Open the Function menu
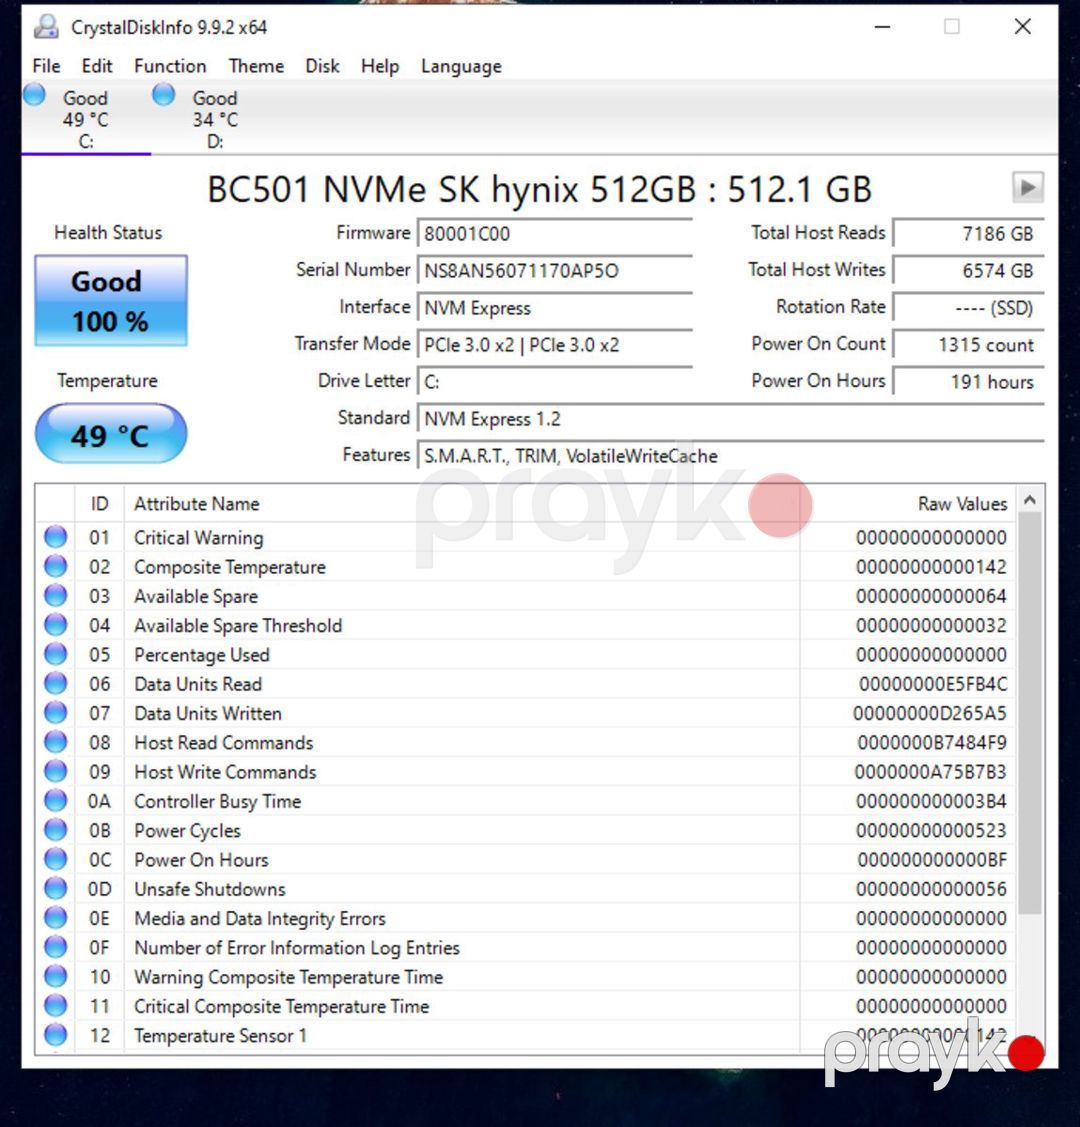Image resolution: width=1080 pixels, height=1127 pixels. click(x=170, y=66)
